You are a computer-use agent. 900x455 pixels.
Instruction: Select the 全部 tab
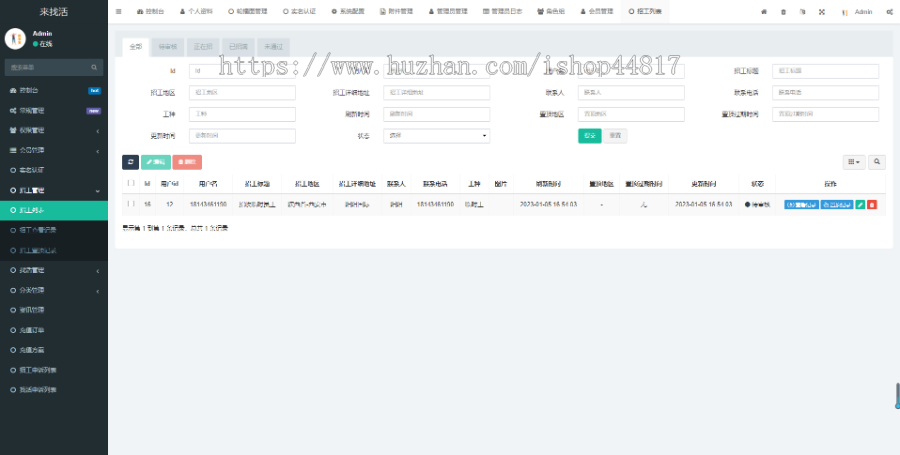(x=135, y=47)
